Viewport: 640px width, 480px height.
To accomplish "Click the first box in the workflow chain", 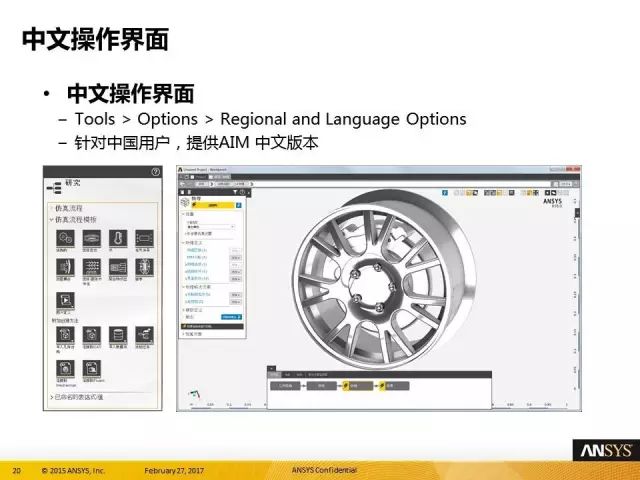I will tap(285, 386).
